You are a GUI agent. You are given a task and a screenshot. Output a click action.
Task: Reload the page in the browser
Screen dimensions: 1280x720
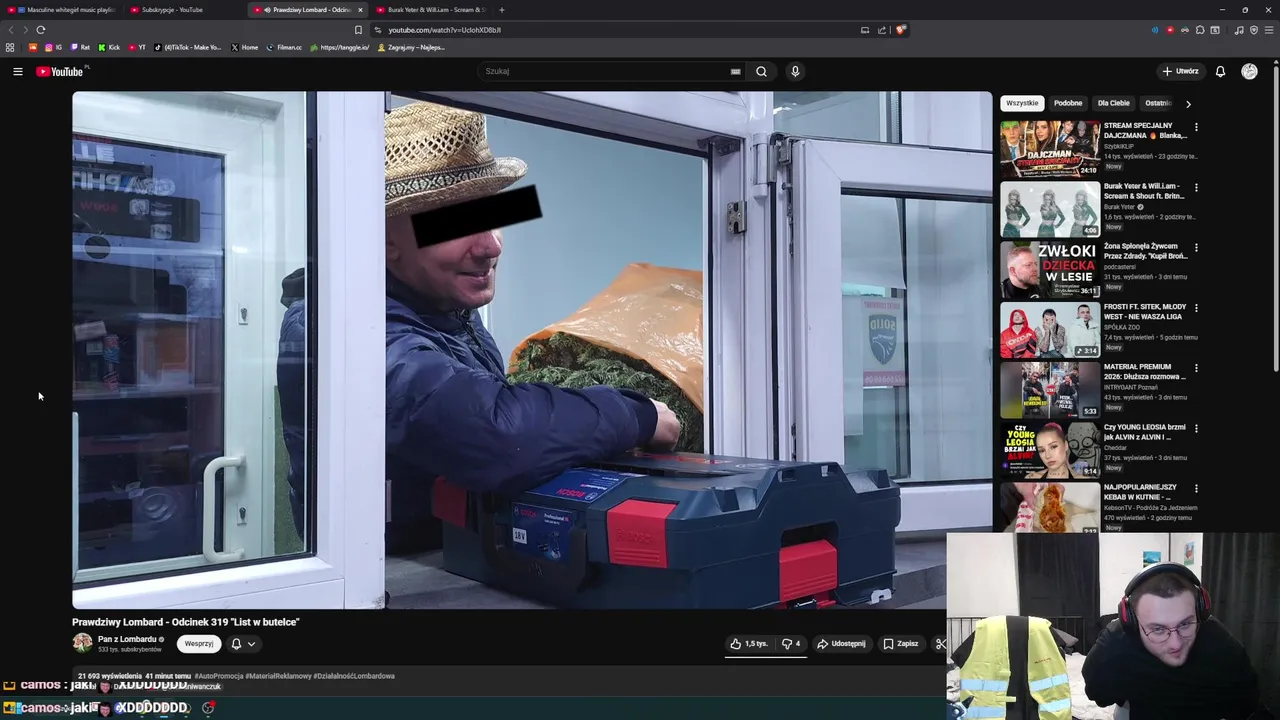pyautogui.click(x=41, y=30)
